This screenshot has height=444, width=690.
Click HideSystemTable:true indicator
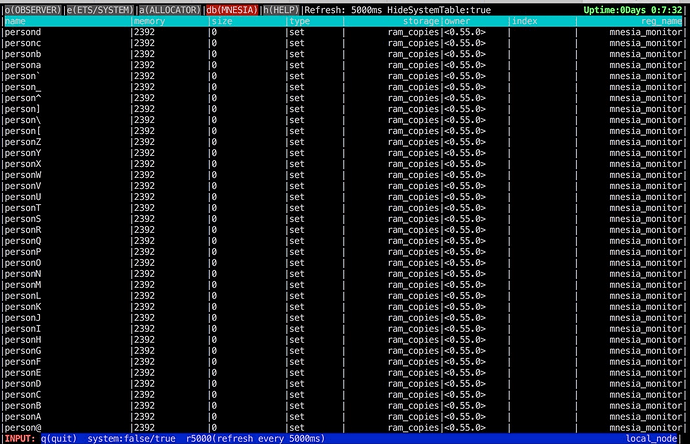(x=439, y=10)
